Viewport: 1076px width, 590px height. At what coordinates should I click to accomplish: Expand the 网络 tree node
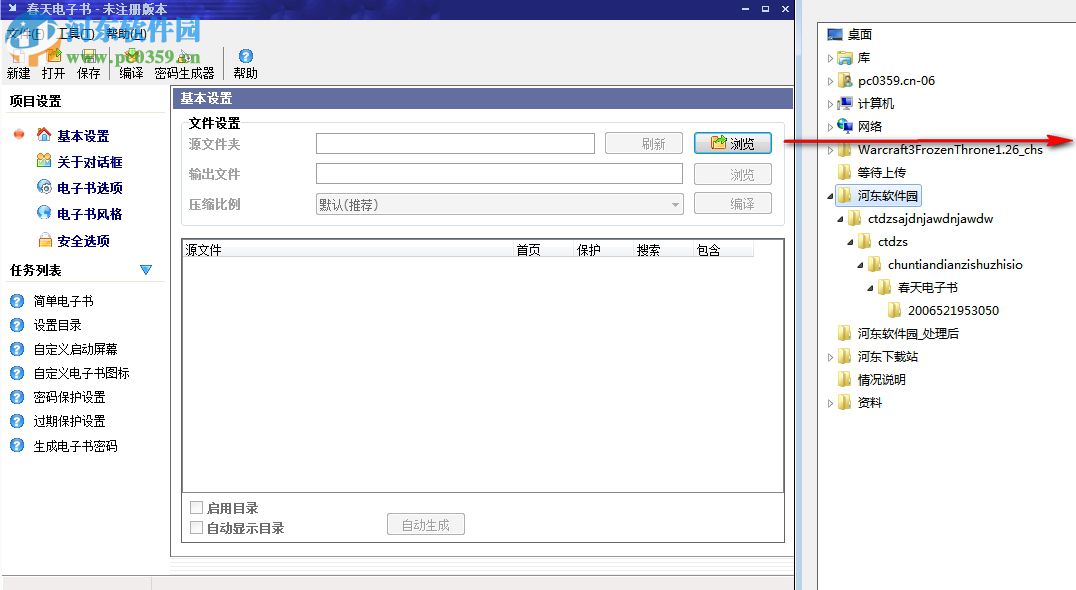pos(830,127)
